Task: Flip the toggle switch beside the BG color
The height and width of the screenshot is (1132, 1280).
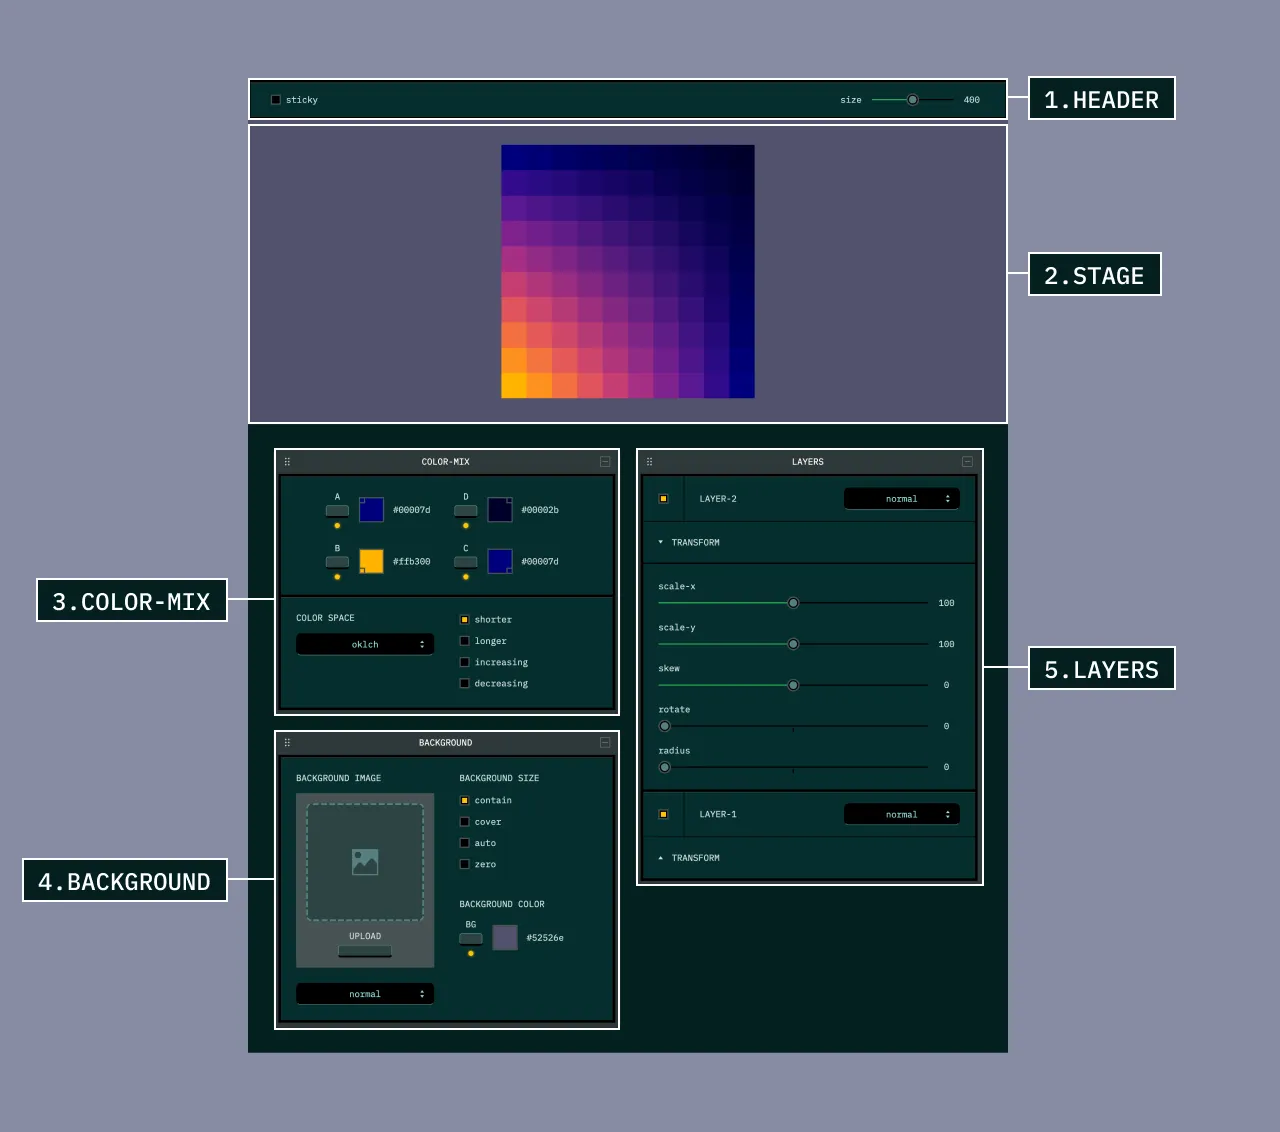Action: (470, 938)
